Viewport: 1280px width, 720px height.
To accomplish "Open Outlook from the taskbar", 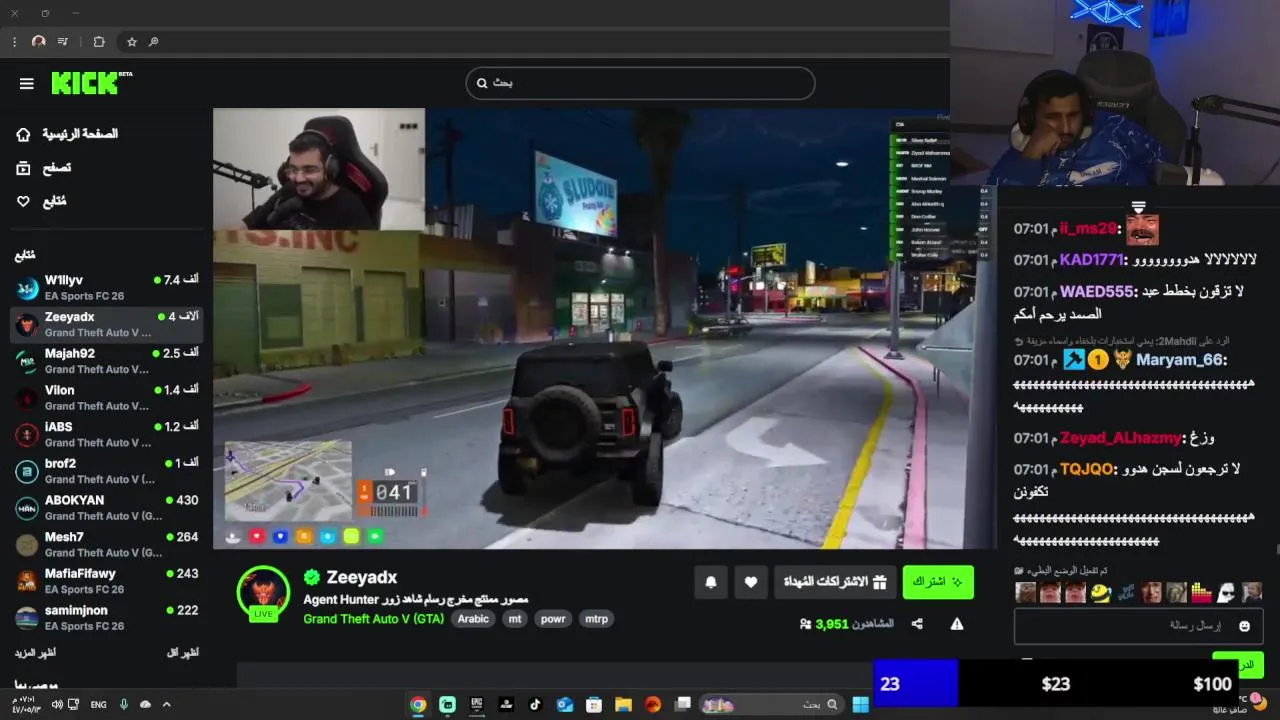I will coord(564,704).
